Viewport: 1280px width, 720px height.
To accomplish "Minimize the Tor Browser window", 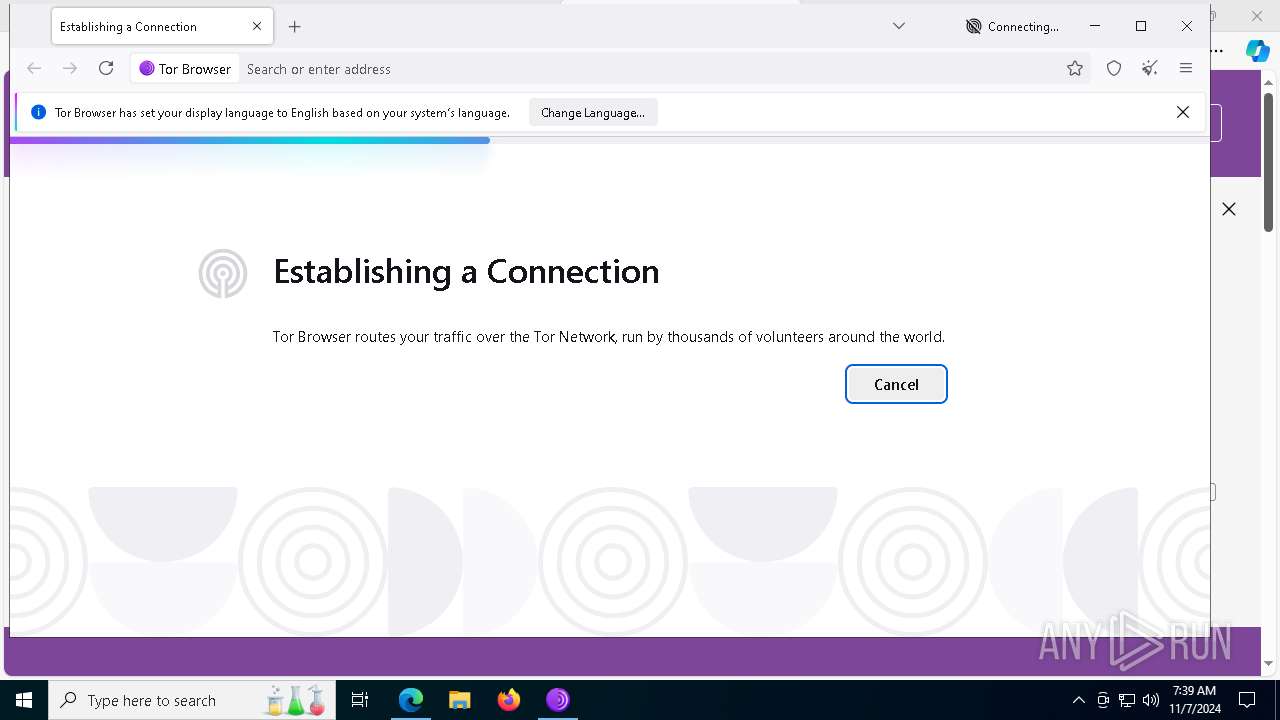I will pos(1095,27).
